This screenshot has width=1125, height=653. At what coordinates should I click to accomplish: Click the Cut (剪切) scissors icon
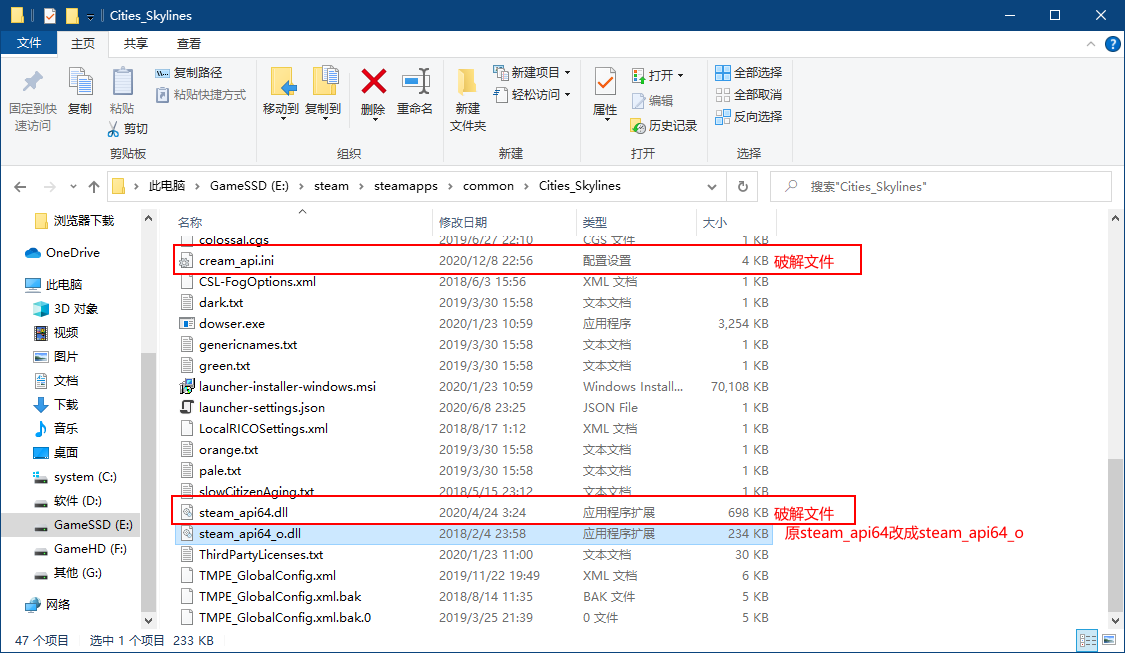(113, 128)
